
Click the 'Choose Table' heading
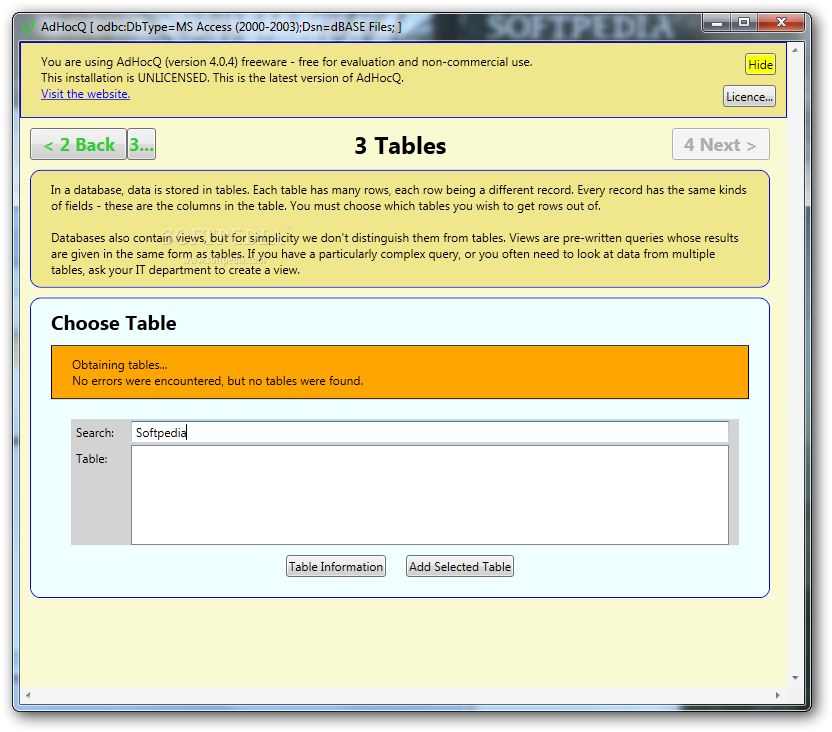114,323
